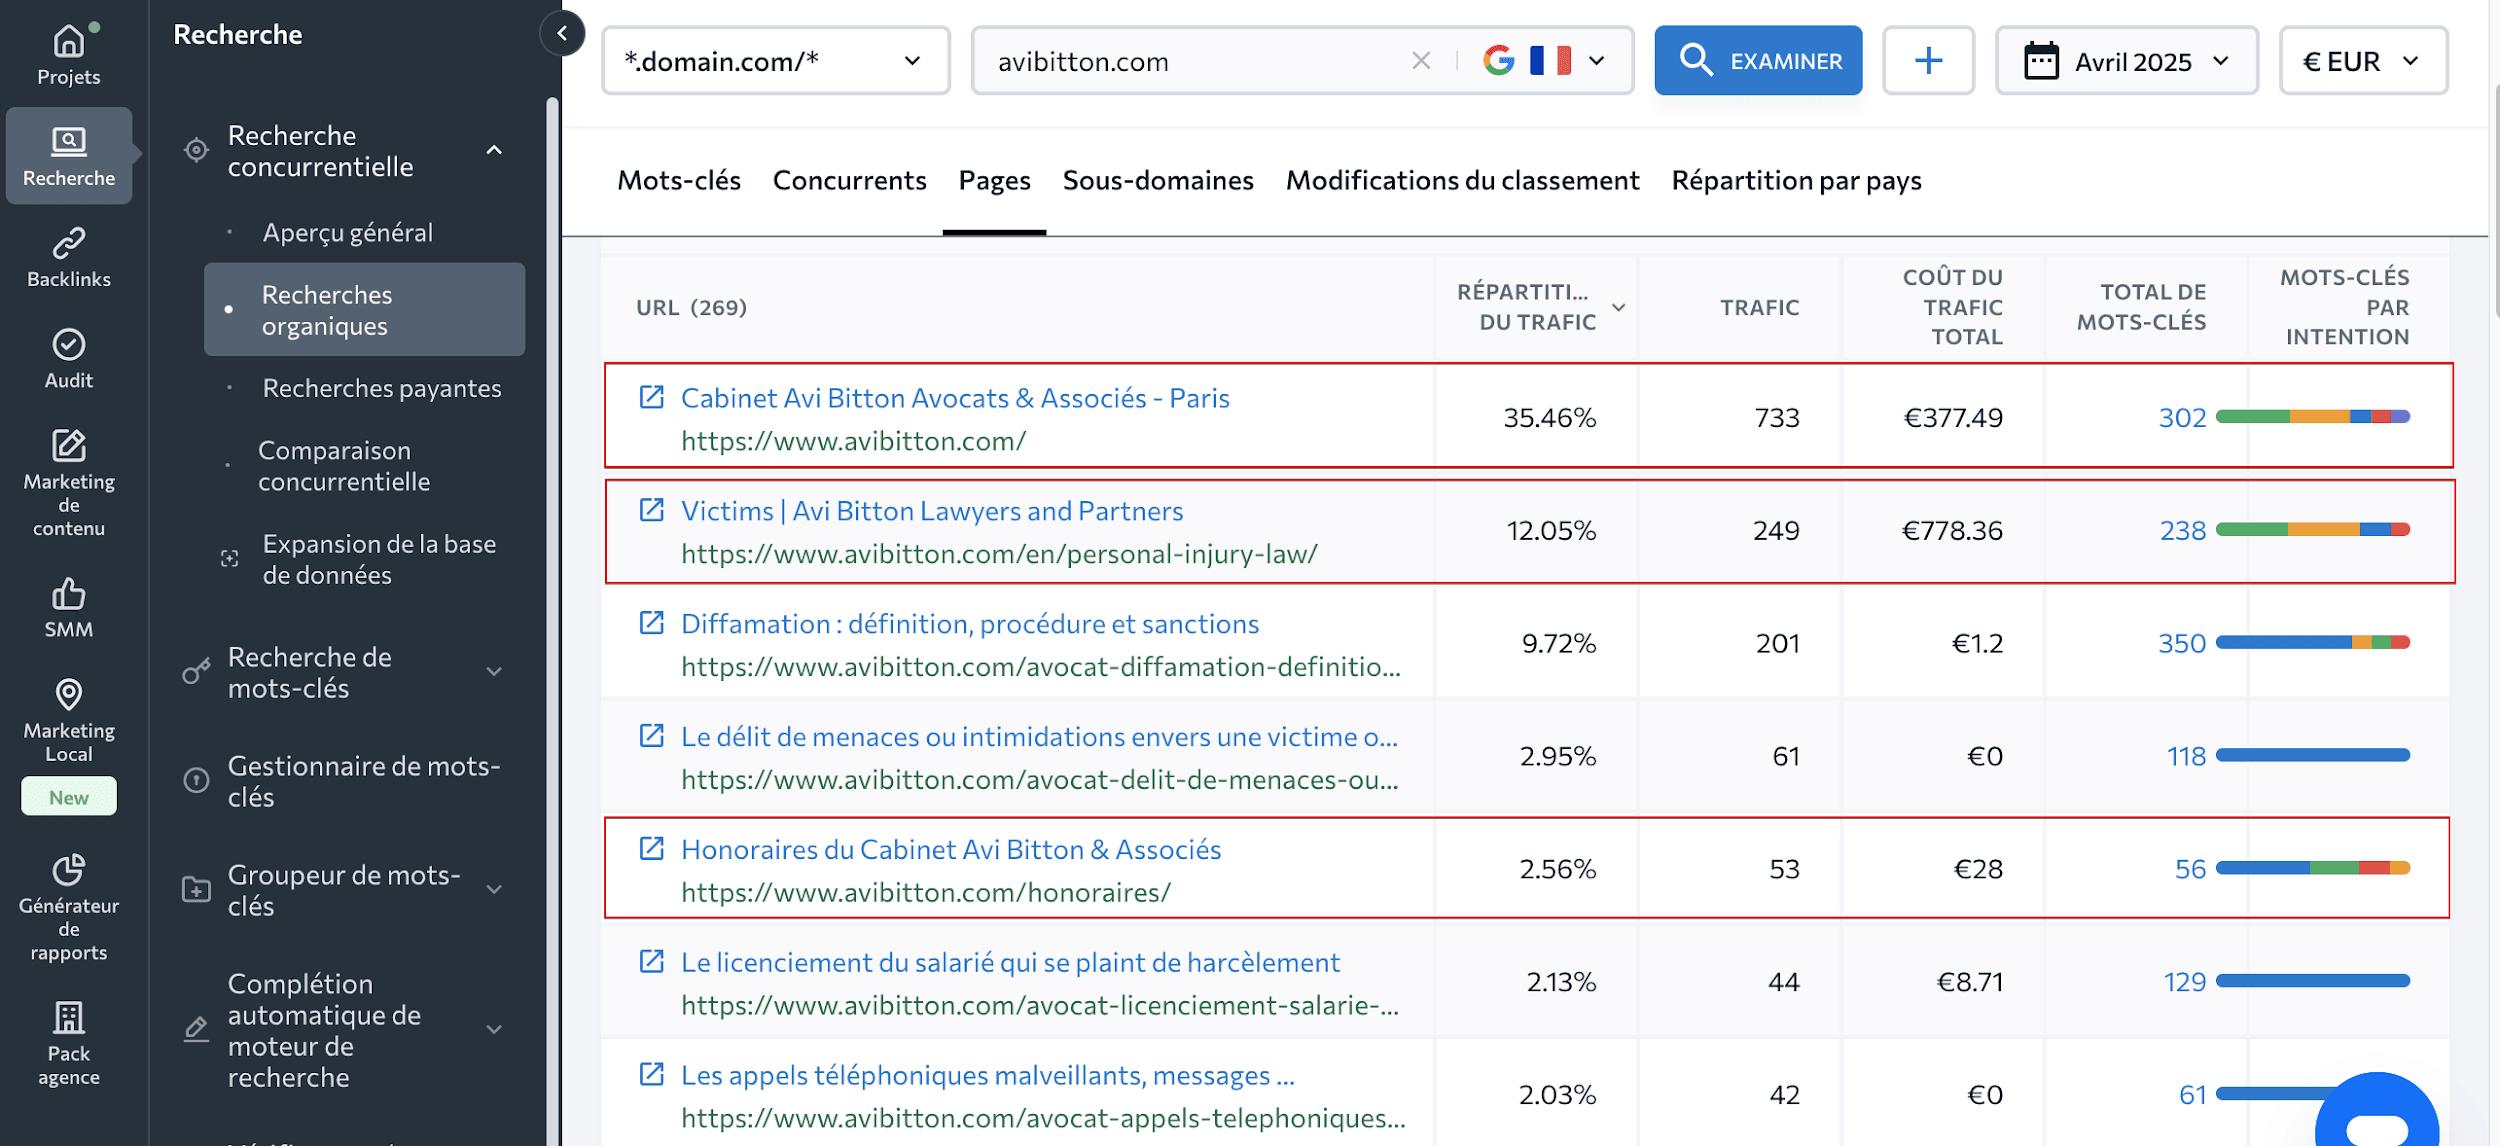Expand Complétion automatique de moteur de recherche

494,1029
